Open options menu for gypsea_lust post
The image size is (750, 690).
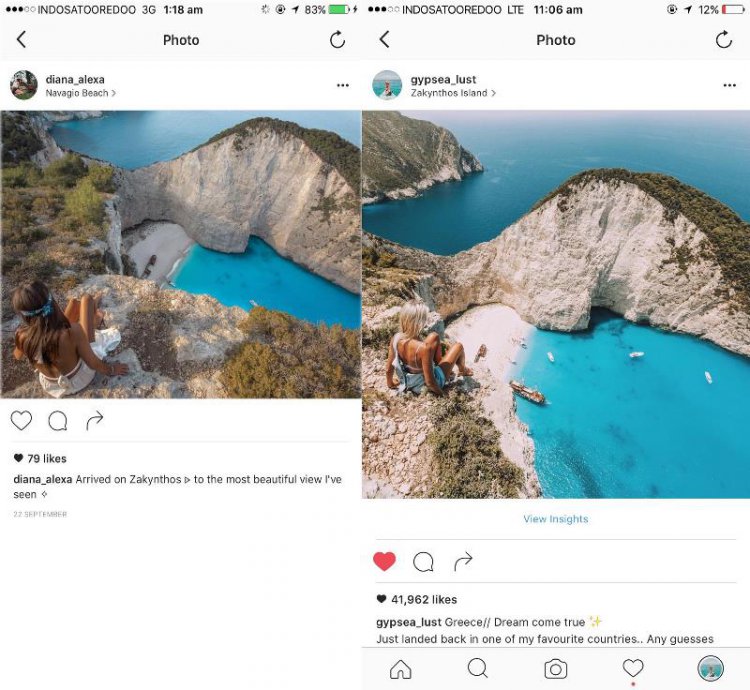click(x=729, y=85)
